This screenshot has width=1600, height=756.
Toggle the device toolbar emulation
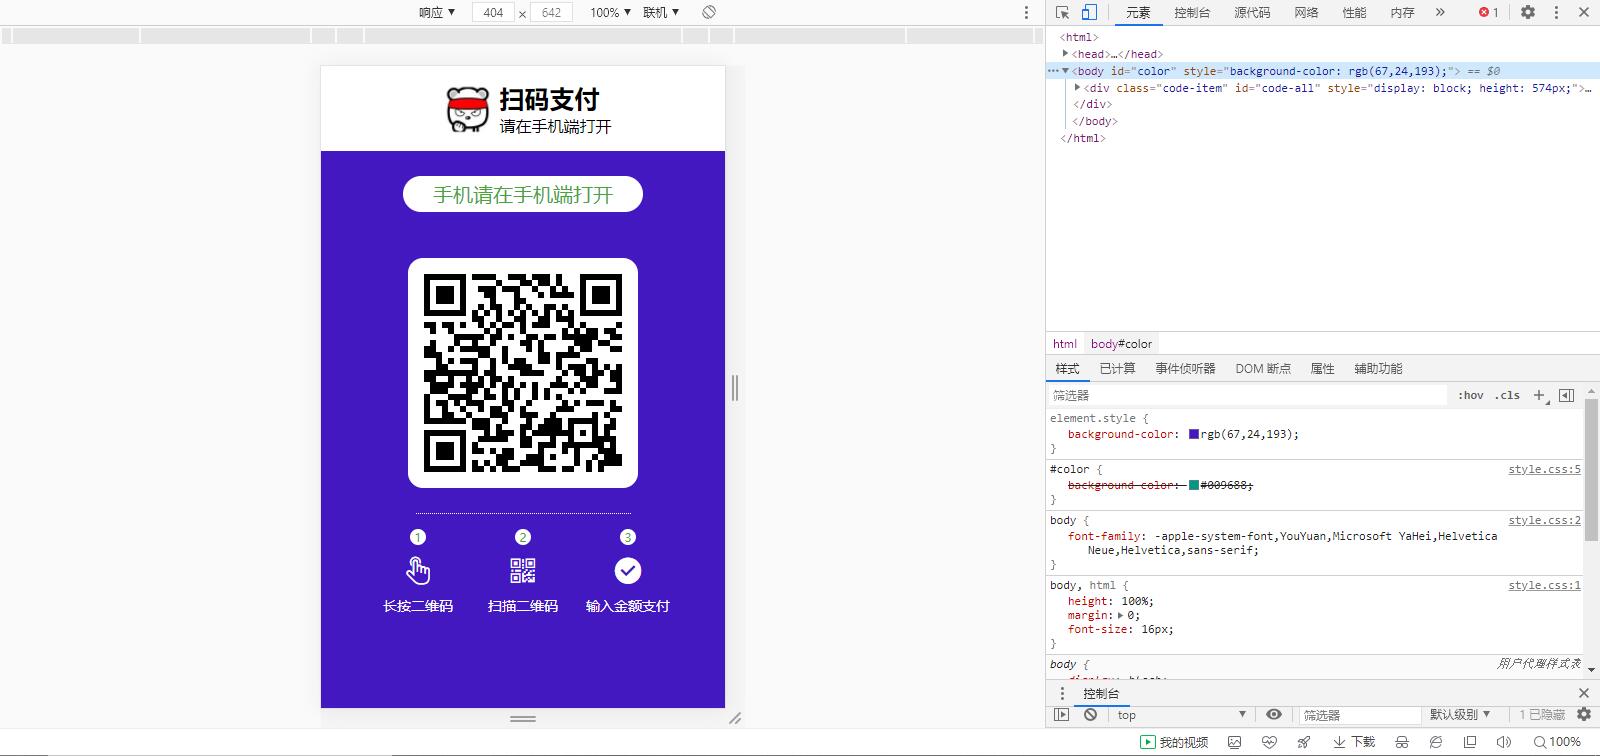[1089, 12]
